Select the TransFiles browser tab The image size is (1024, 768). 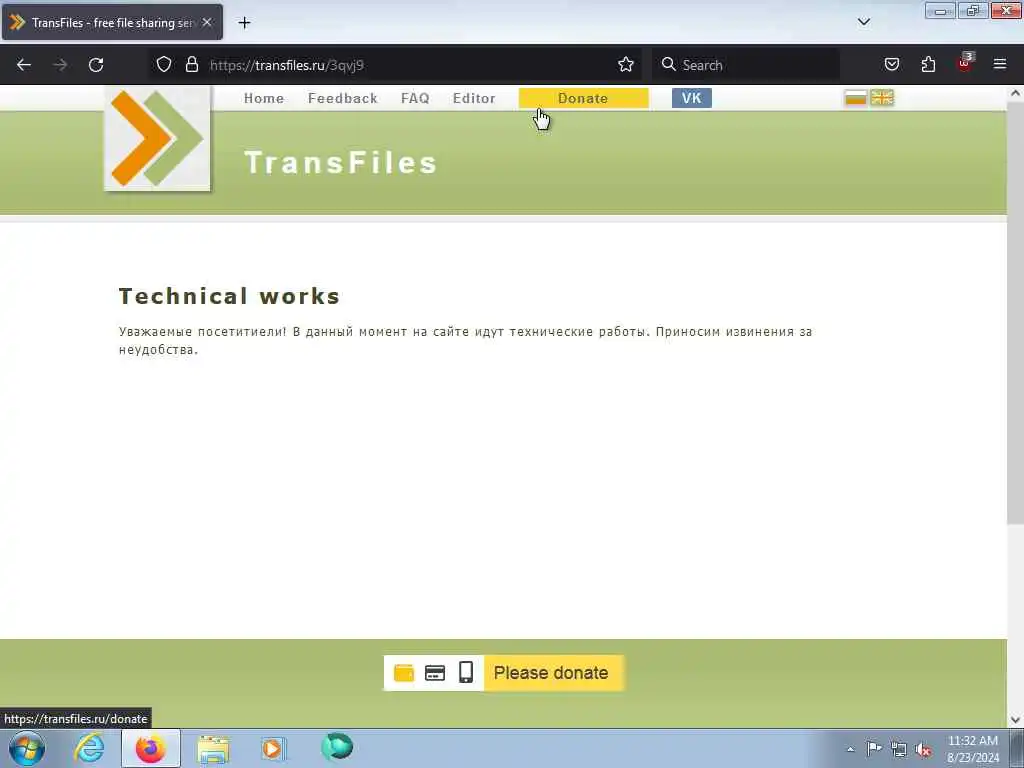(x=112, y=22)
